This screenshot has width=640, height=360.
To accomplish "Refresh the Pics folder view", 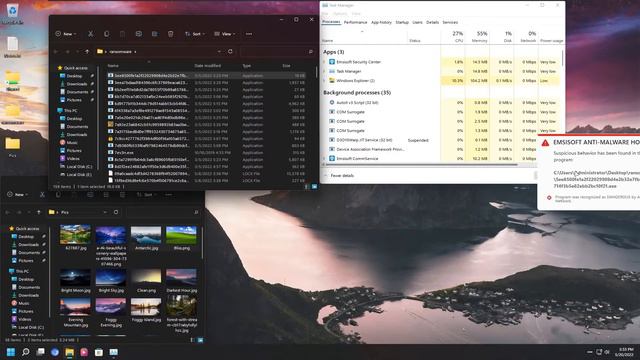I will click(116, 212).
